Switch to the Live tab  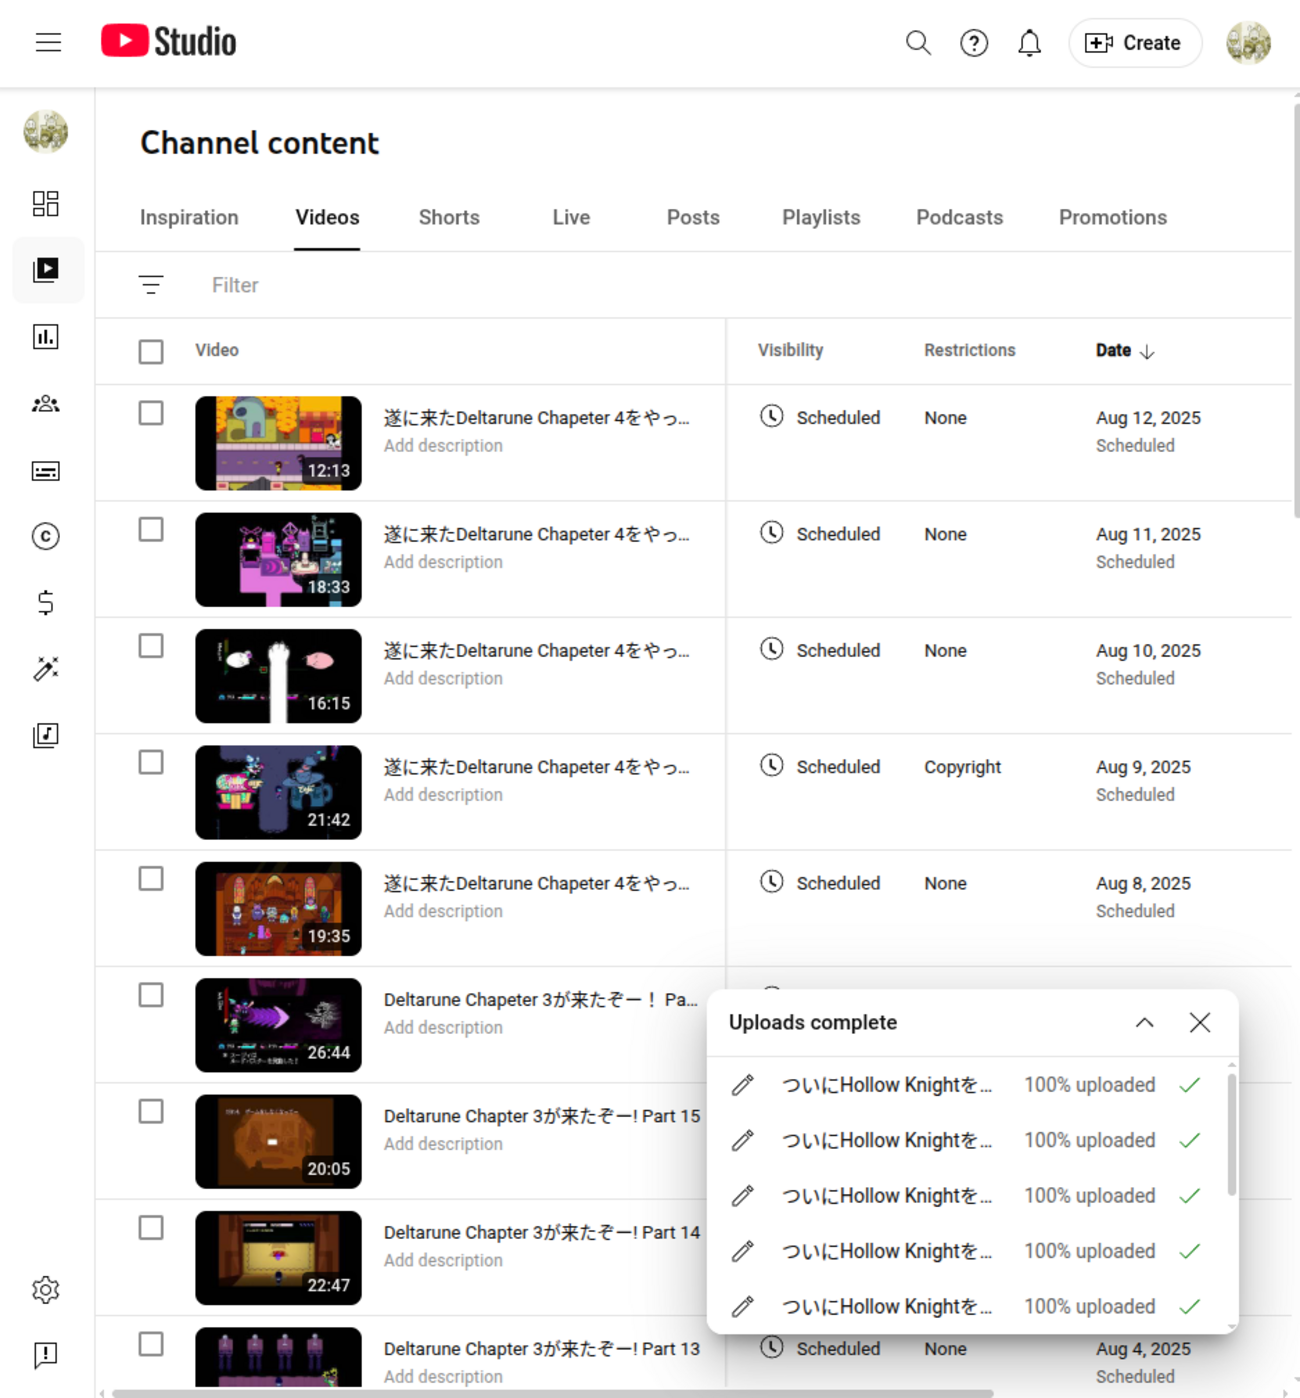(571, 217)
